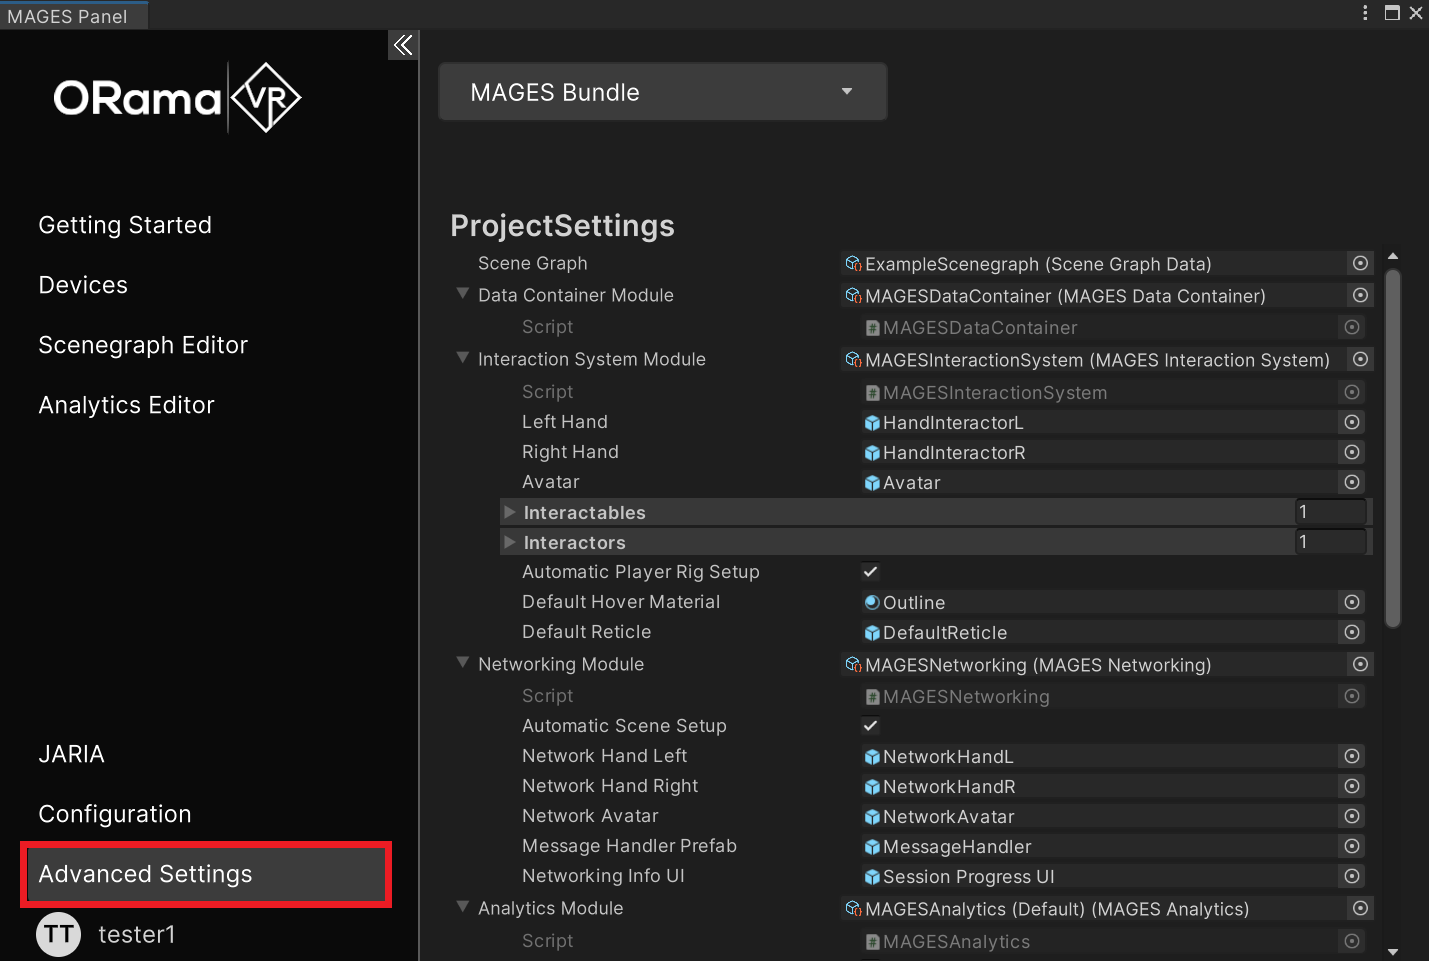The height and width of the screenshot is (961, 1429).
Task: Open the Analytics Editor page
Action: (x=126, y=405)
